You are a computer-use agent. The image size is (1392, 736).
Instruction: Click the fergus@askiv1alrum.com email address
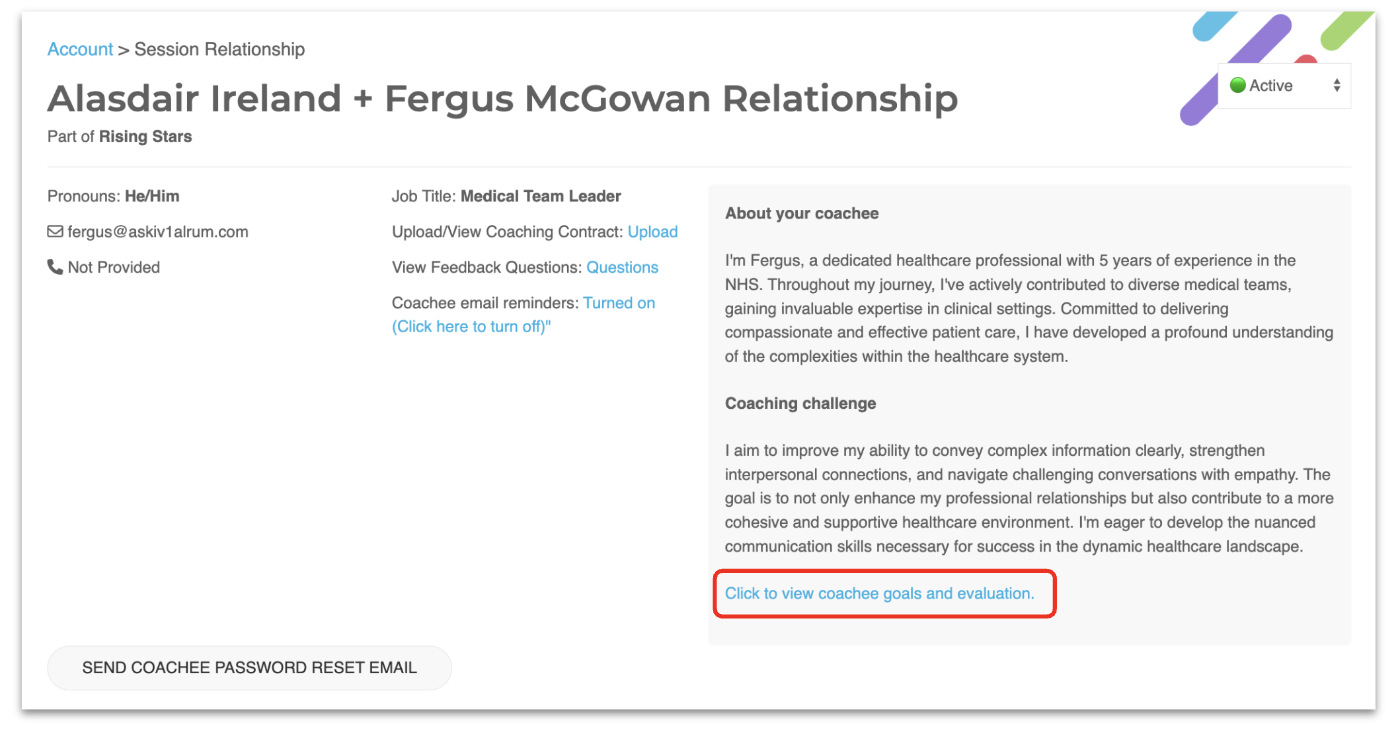coord(158,232)
